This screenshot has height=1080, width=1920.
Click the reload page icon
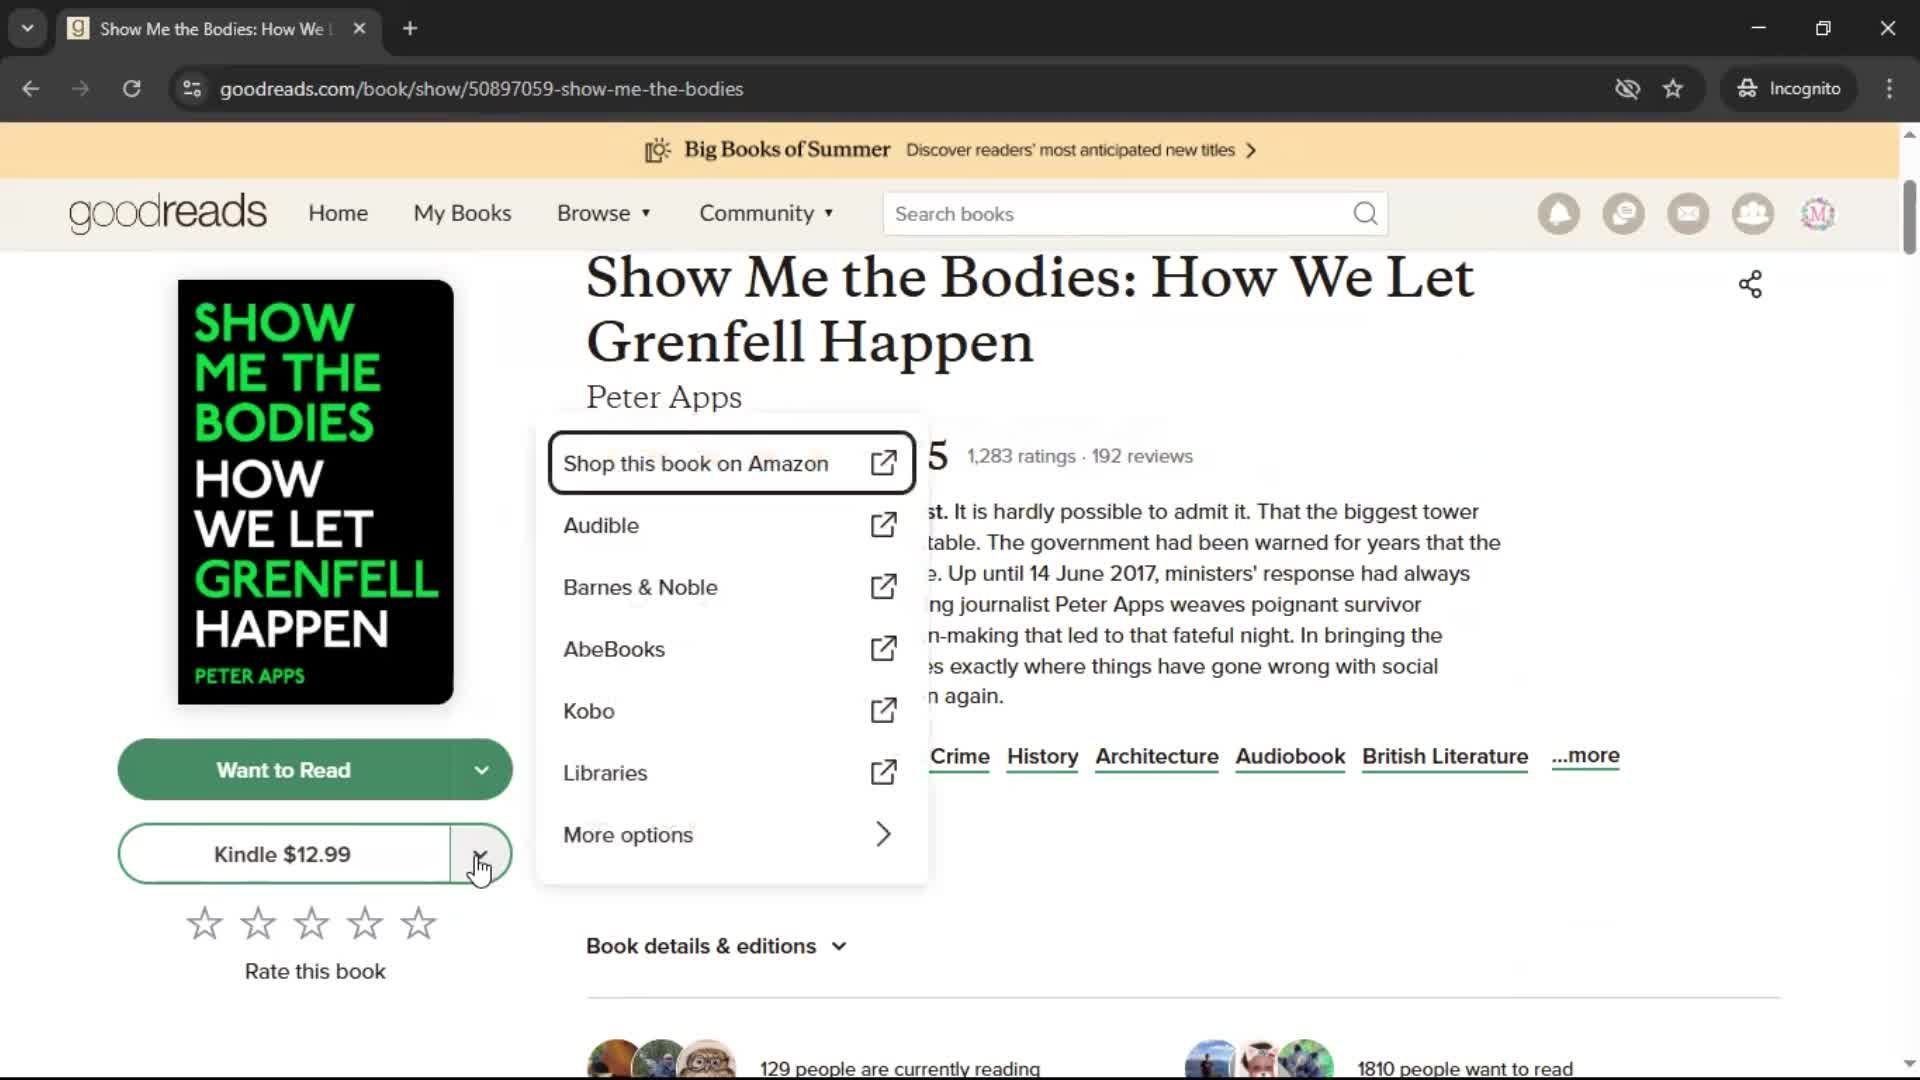point(131,89)
